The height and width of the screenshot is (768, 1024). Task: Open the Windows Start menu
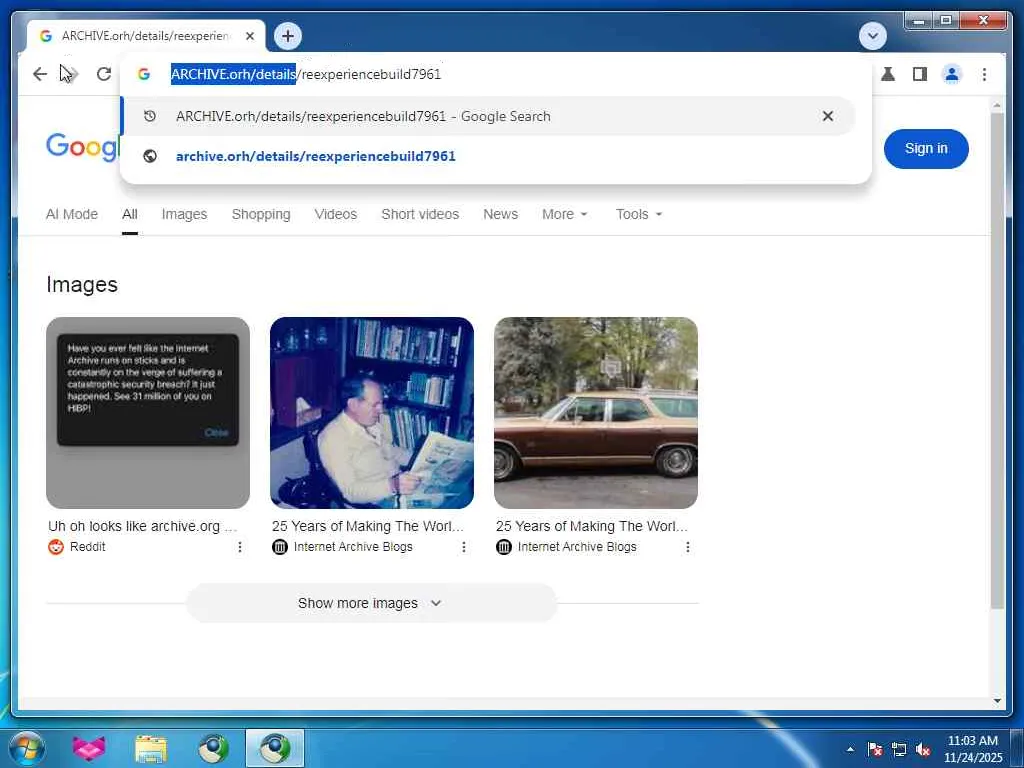pos(26,748)
